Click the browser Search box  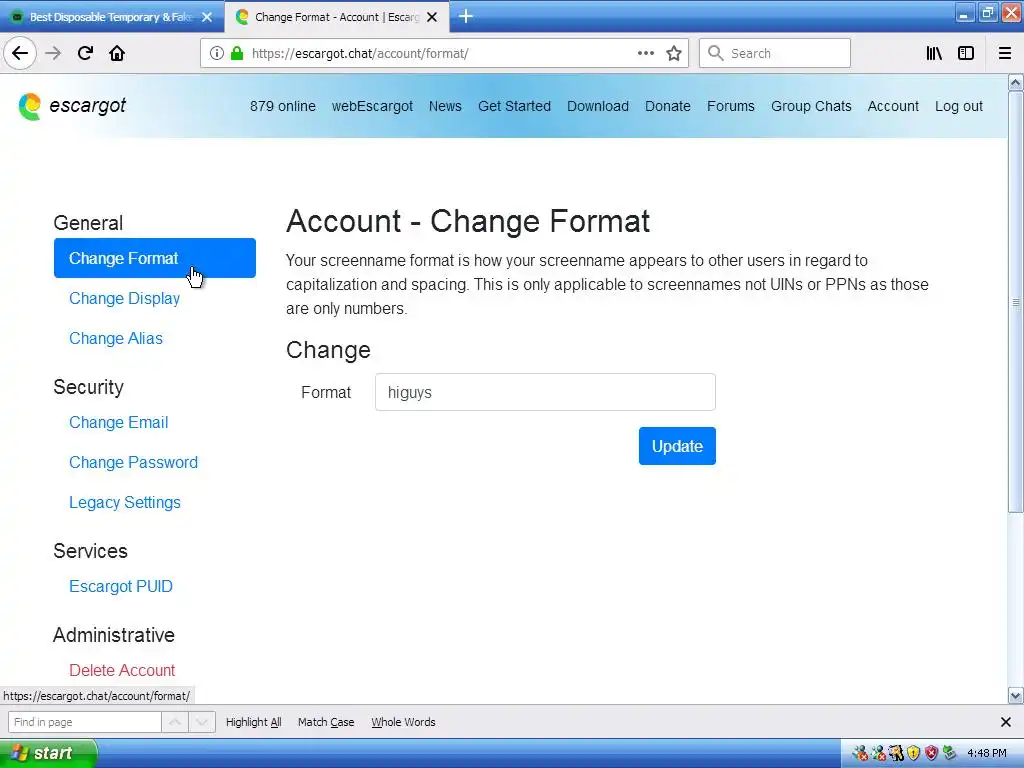click(x=775, y=54)
